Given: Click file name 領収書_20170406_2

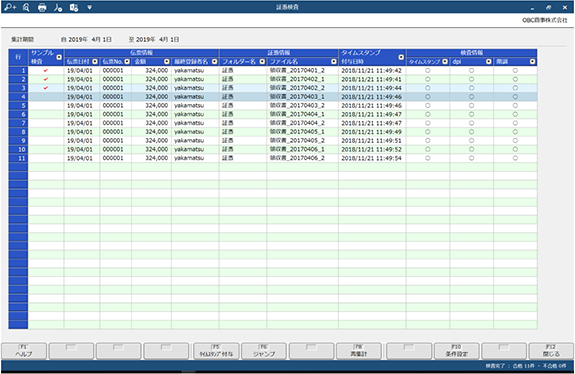Looking at the screenshot, I should tap(297, 158).
